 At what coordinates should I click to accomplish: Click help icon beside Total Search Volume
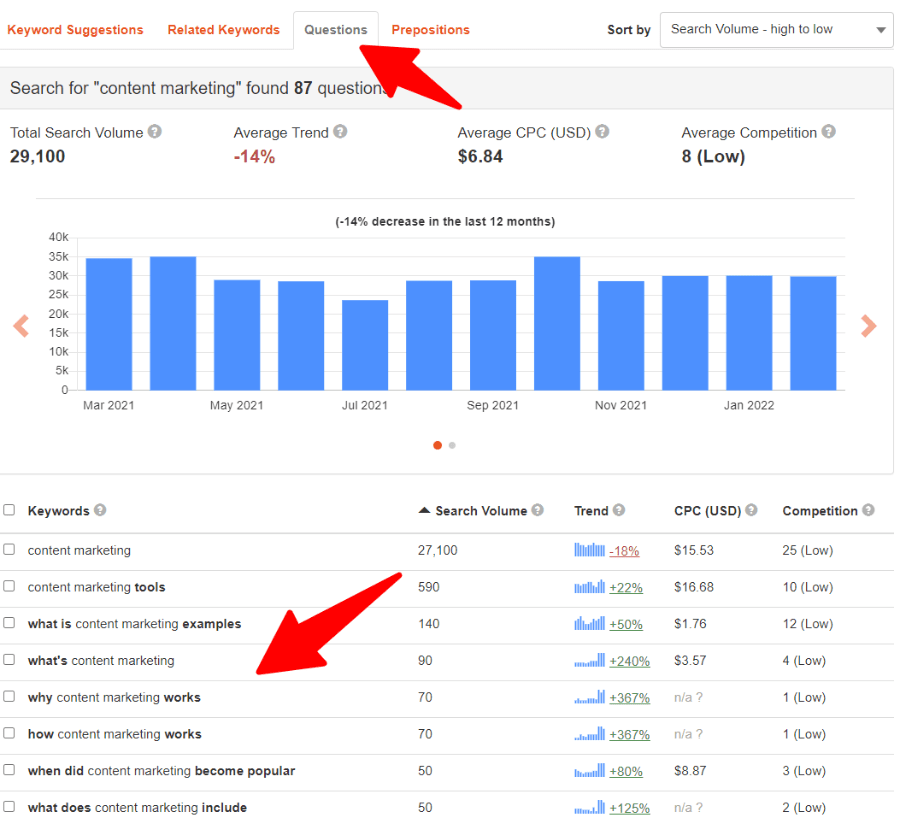155,132
